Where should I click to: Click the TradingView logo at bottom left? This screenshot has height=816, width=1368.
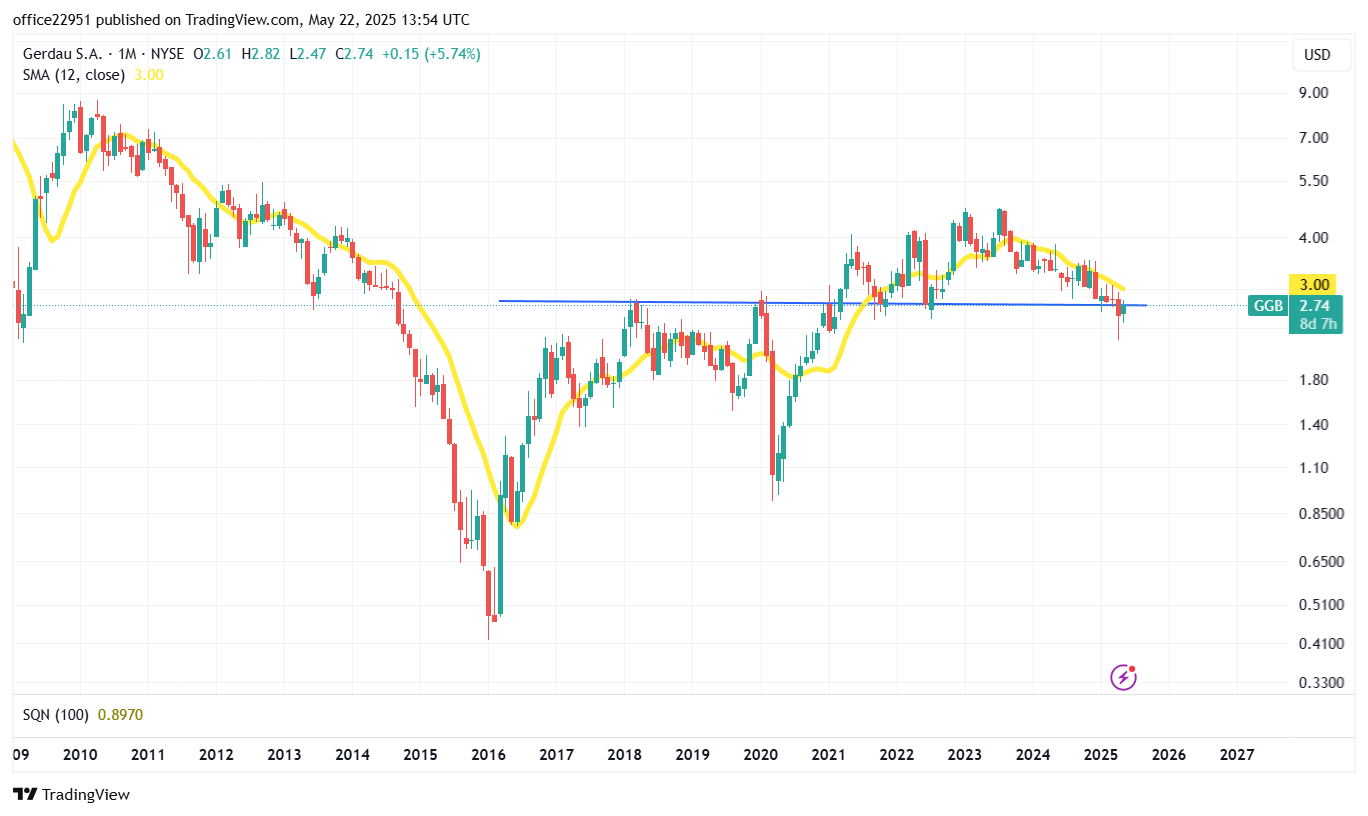[71, 795]
